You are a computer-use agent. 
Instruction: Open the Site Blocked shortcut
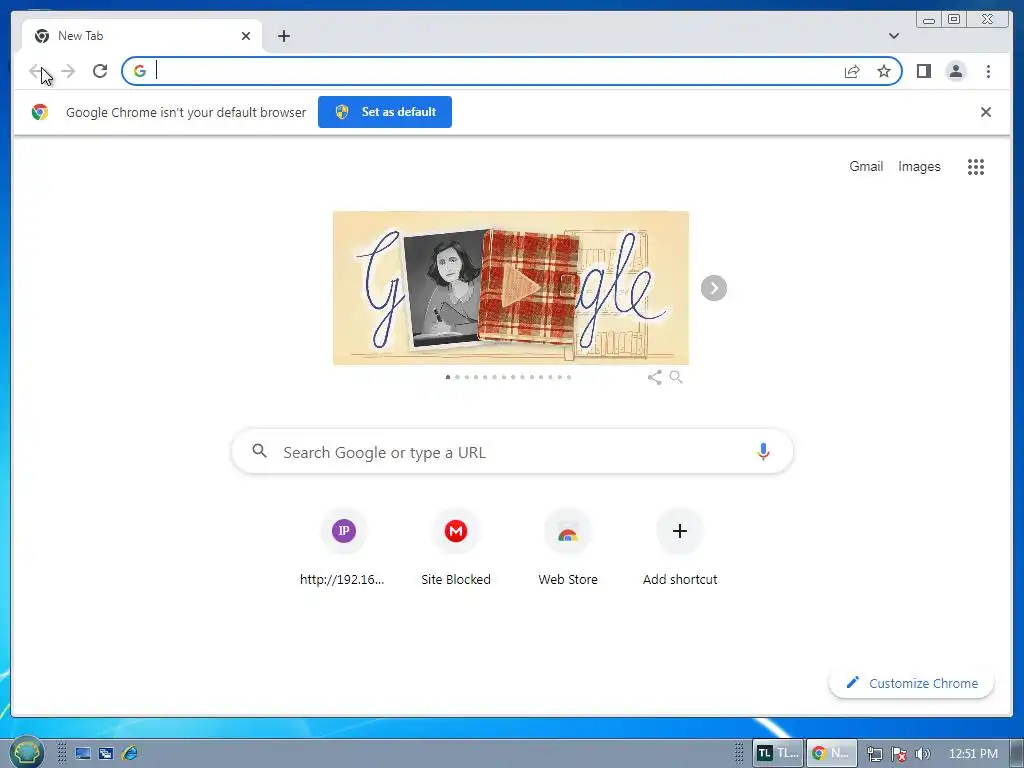point(456,549)
